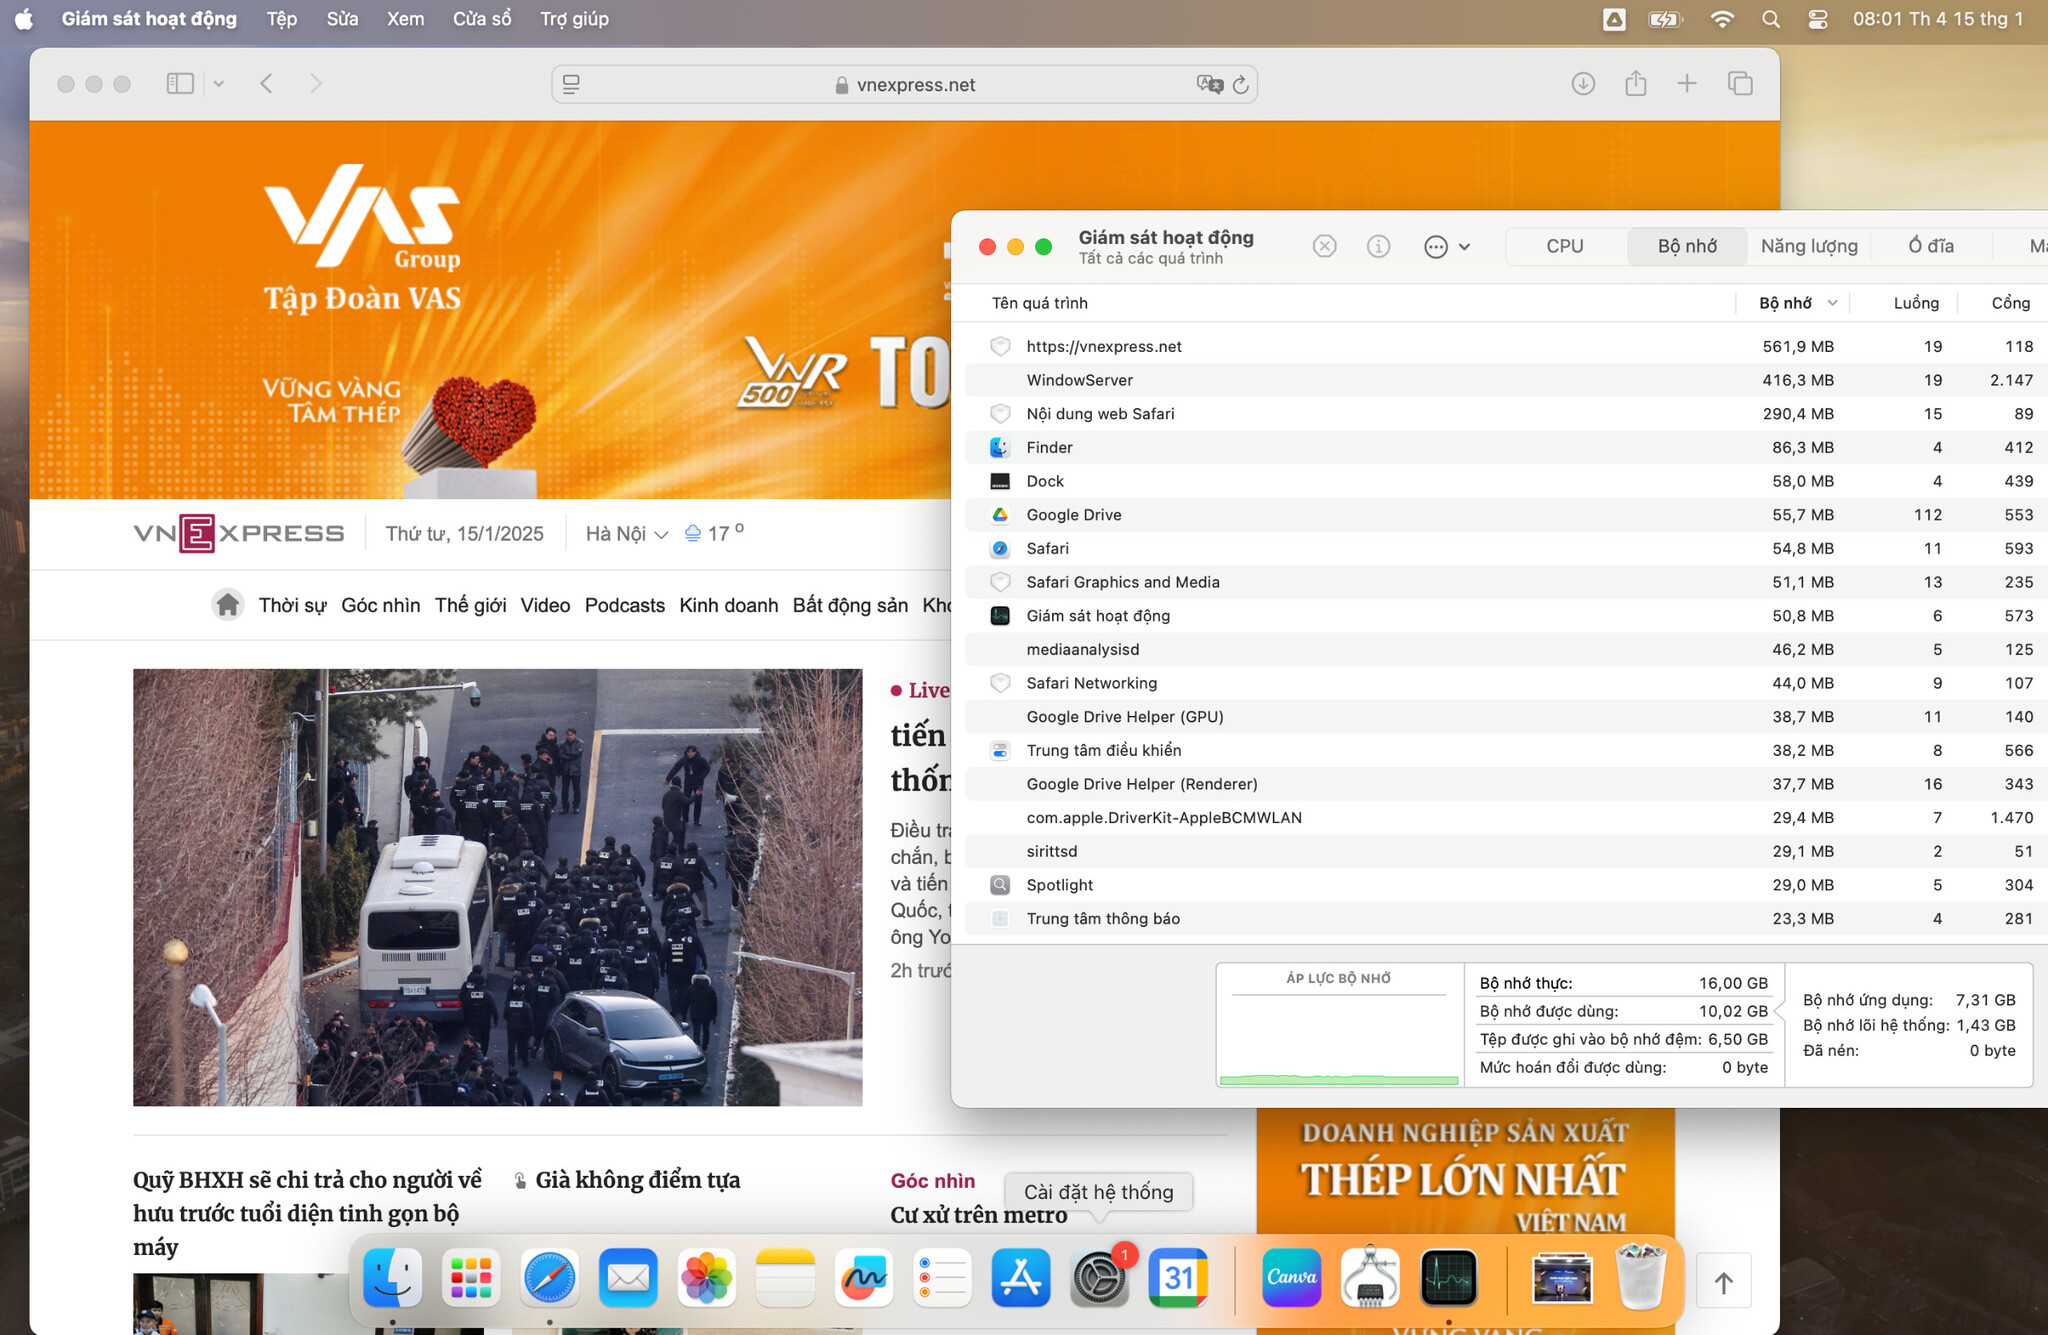Sort by Tên quá trình column header
The width and height of the screenshot is (2048, 1335).
pos(1040,303)
